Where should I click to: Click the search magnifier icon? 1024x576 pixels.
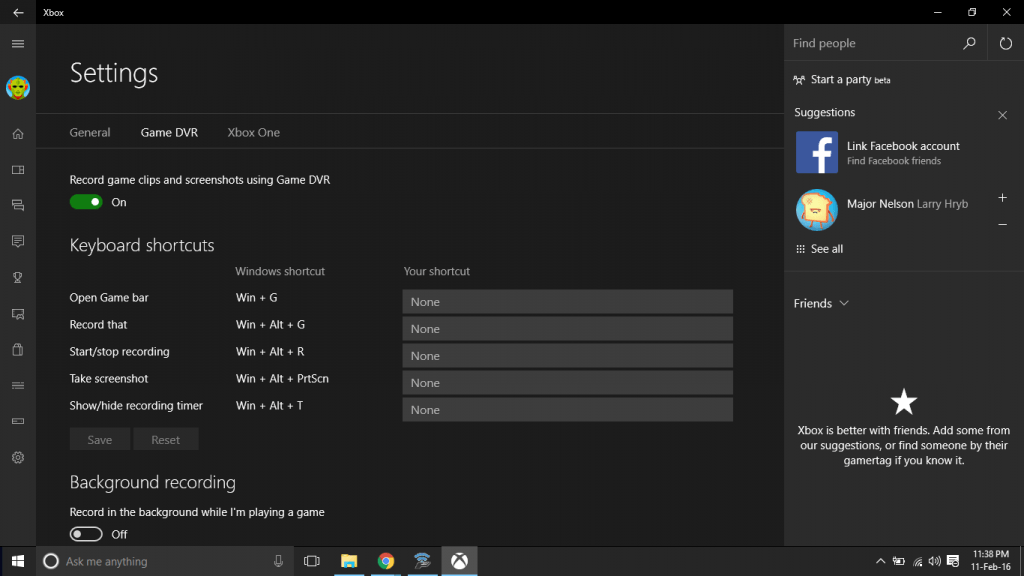969,43
